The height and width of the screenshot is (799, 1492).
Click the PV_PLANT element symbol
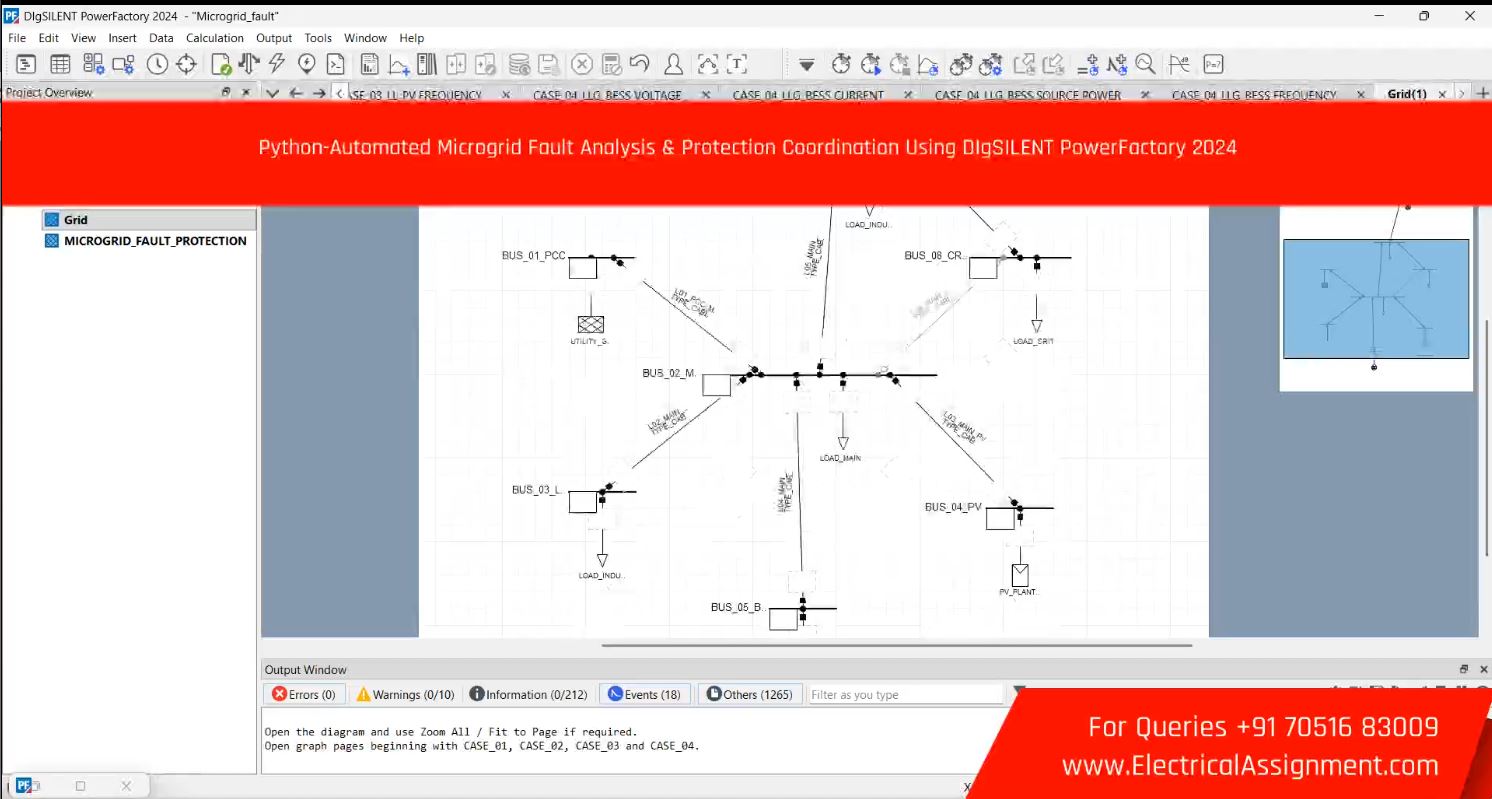pos(1020,575)
